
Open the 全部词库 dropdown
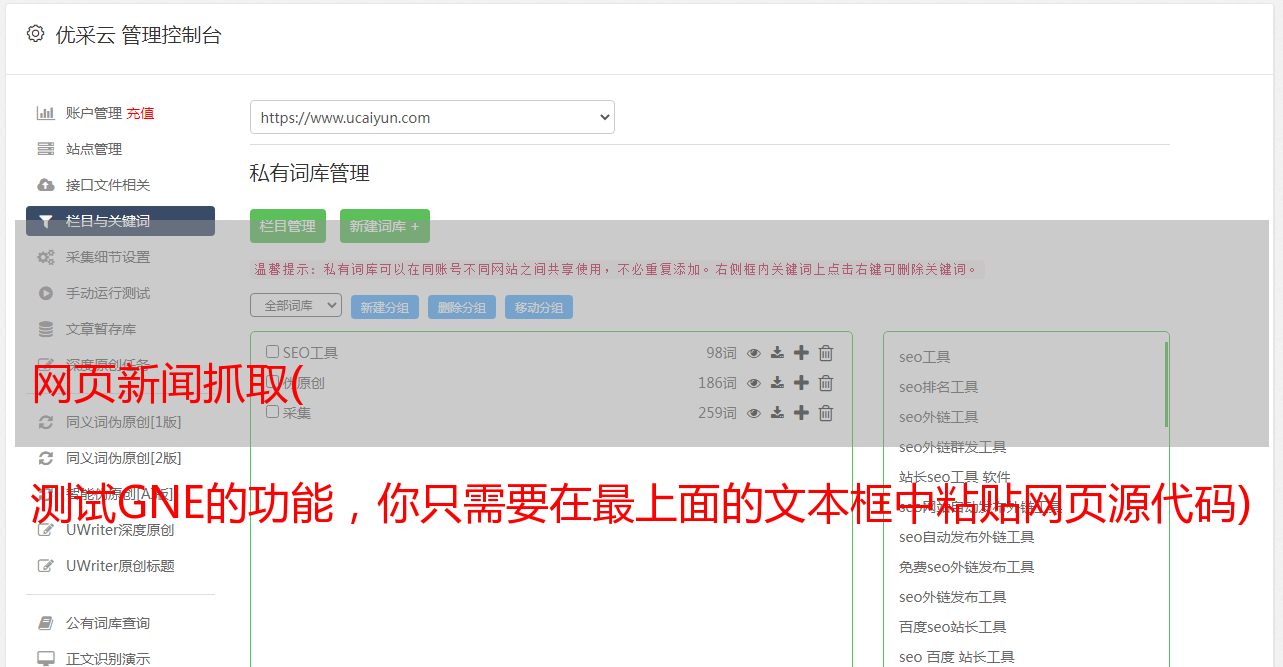[x=296, y=306]
